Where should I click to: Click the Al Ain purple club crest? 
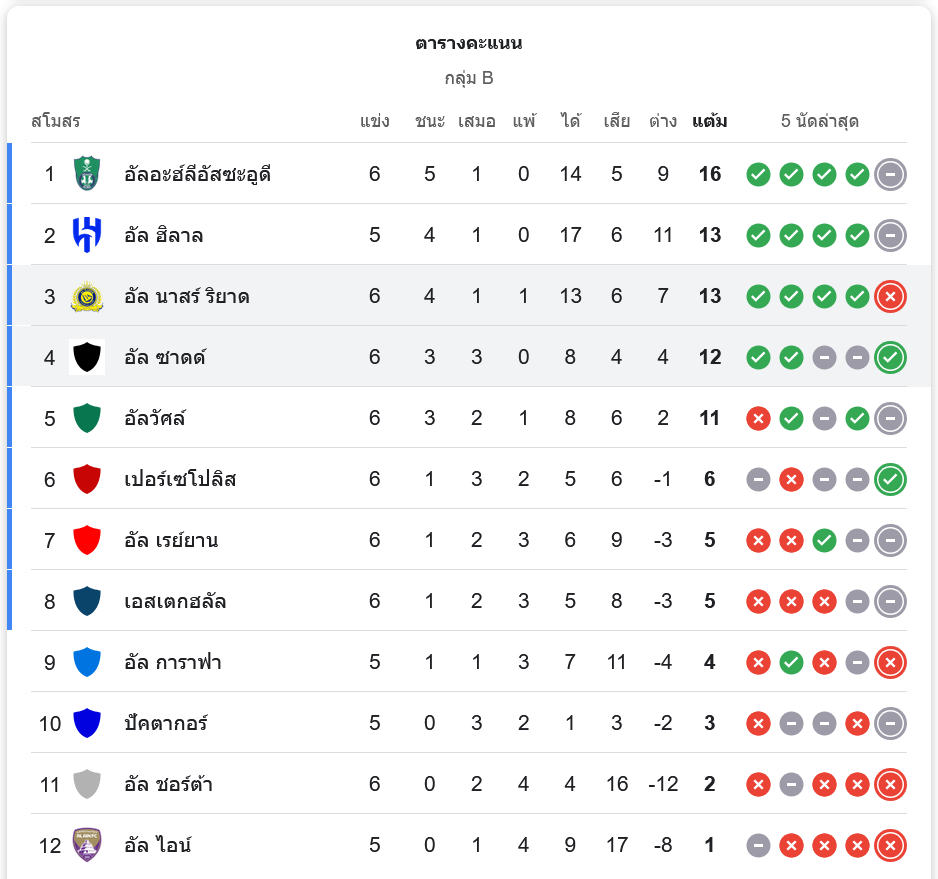[x=87, y=845]
